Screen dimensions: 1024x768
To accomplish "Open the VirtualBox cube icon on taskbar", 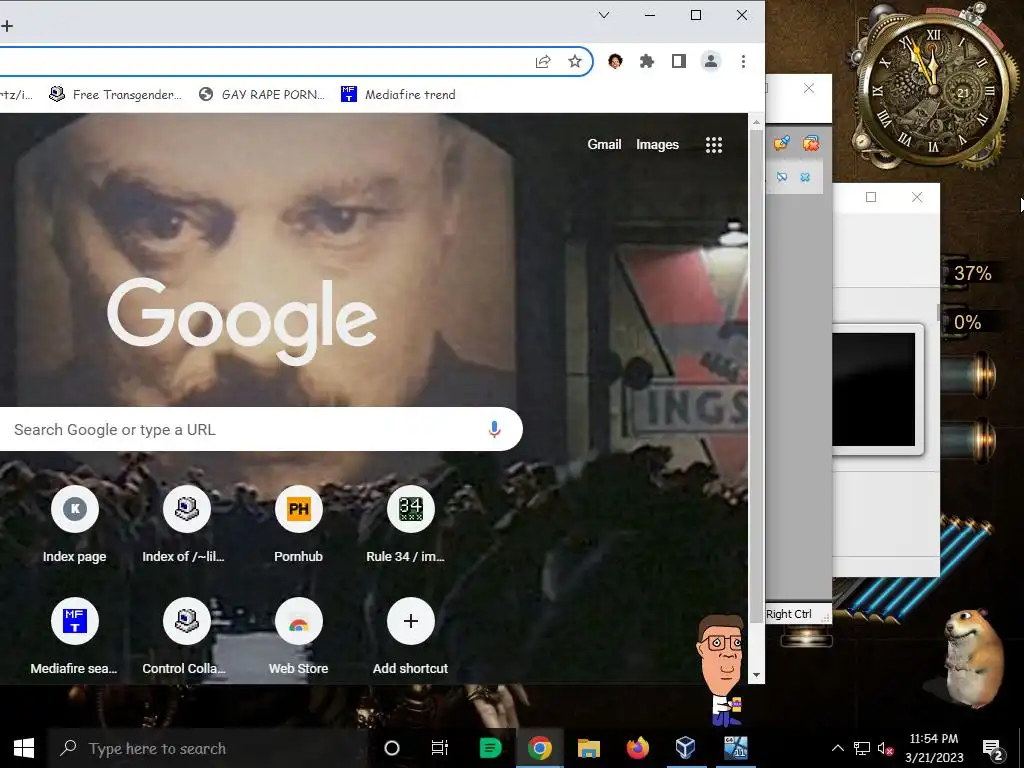I will pos(686,748).
